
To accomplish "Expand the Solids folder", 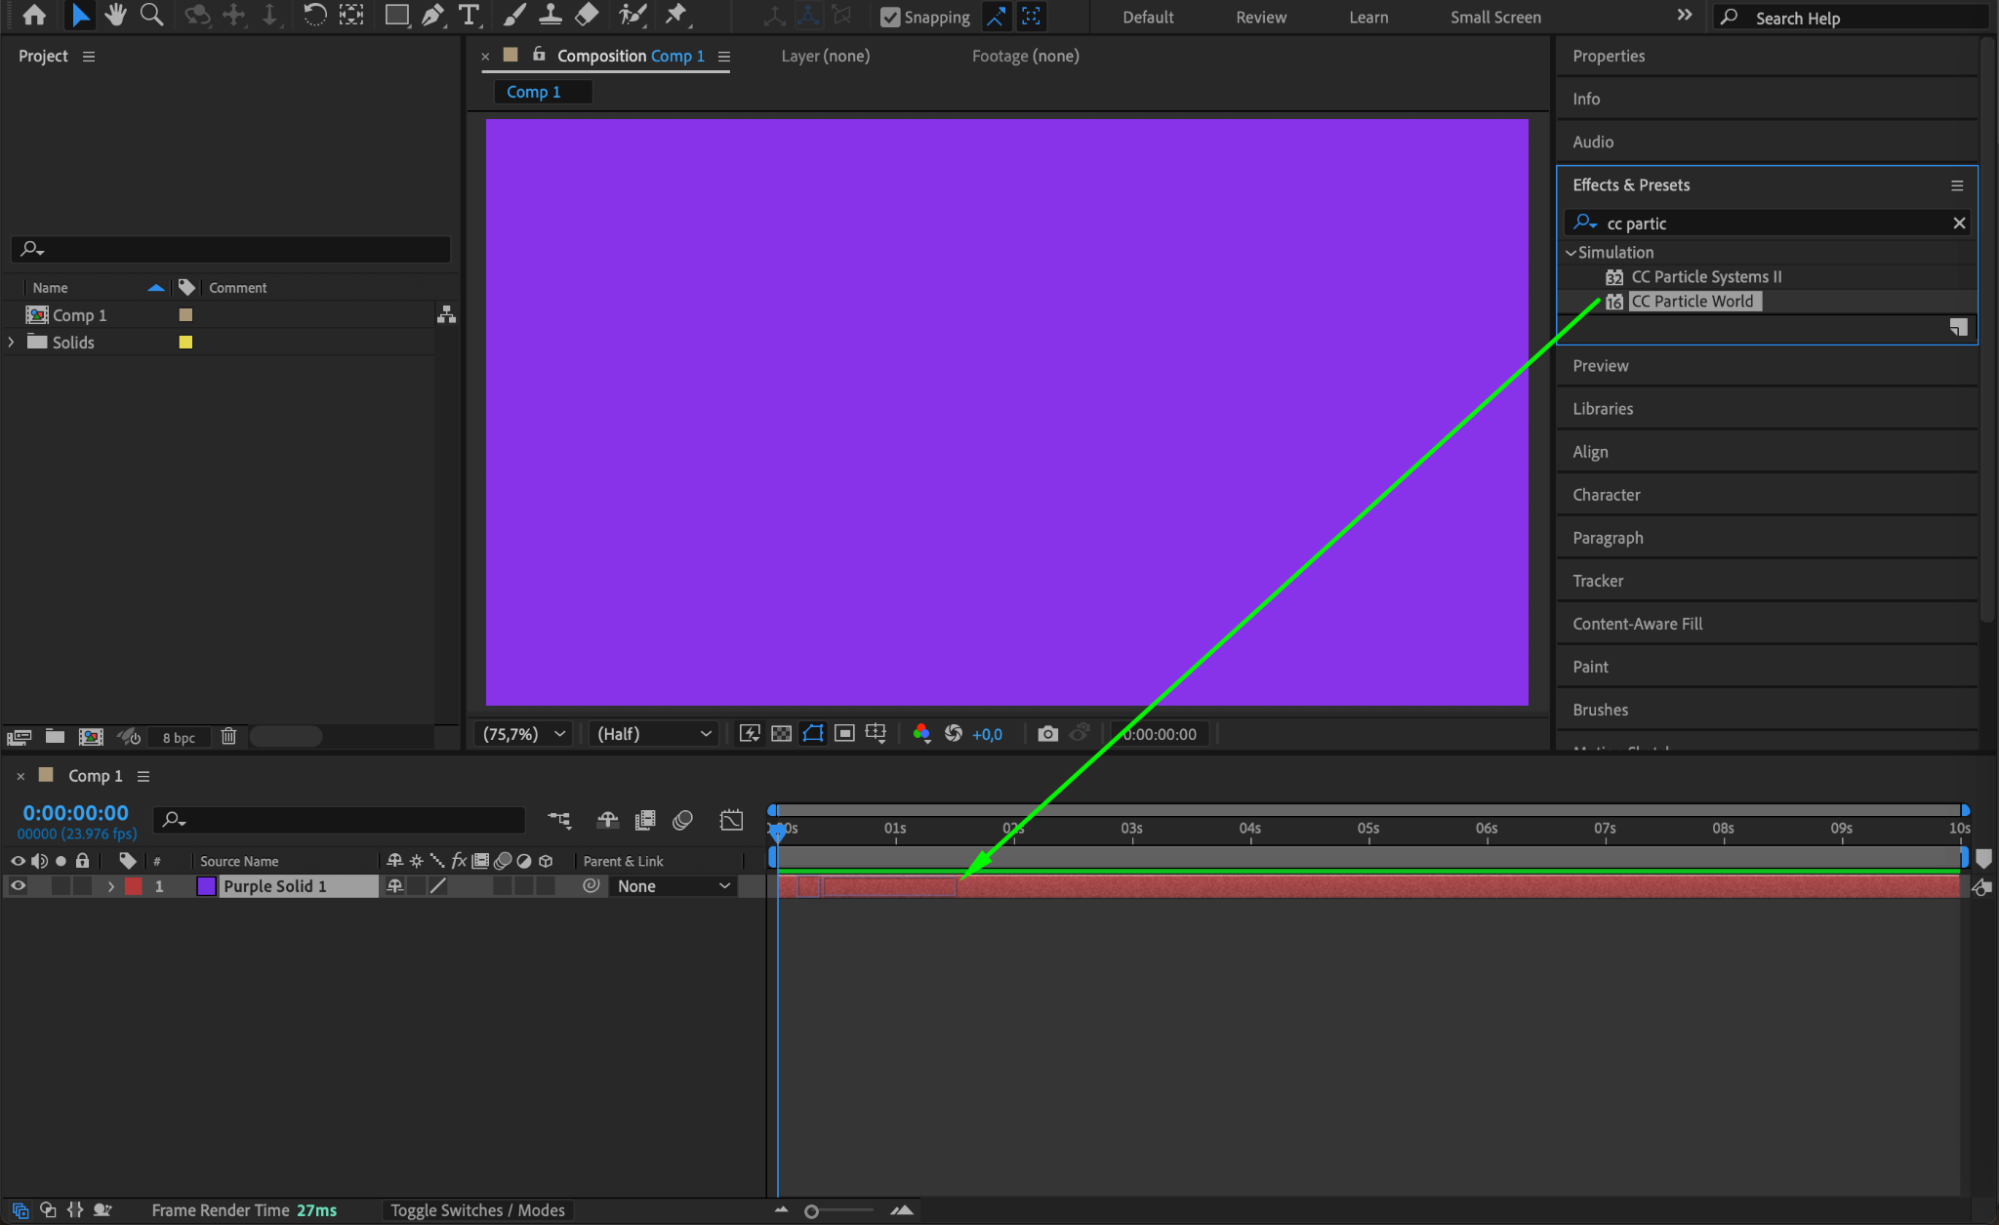I will 12,342.
